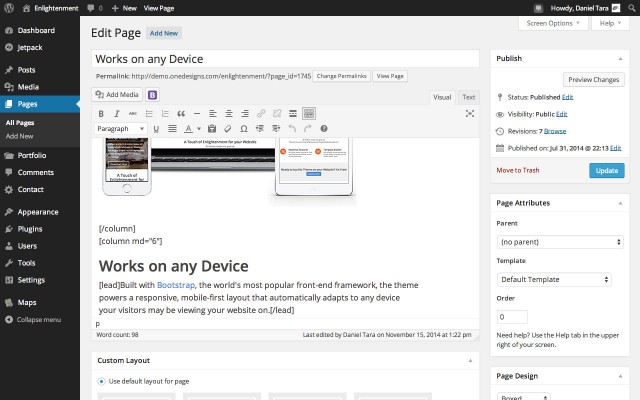Image resolution: width=640 pixels, height=400 pixels.
Task: Open the Paragraph format dropdown
Action: coord(121,129)
